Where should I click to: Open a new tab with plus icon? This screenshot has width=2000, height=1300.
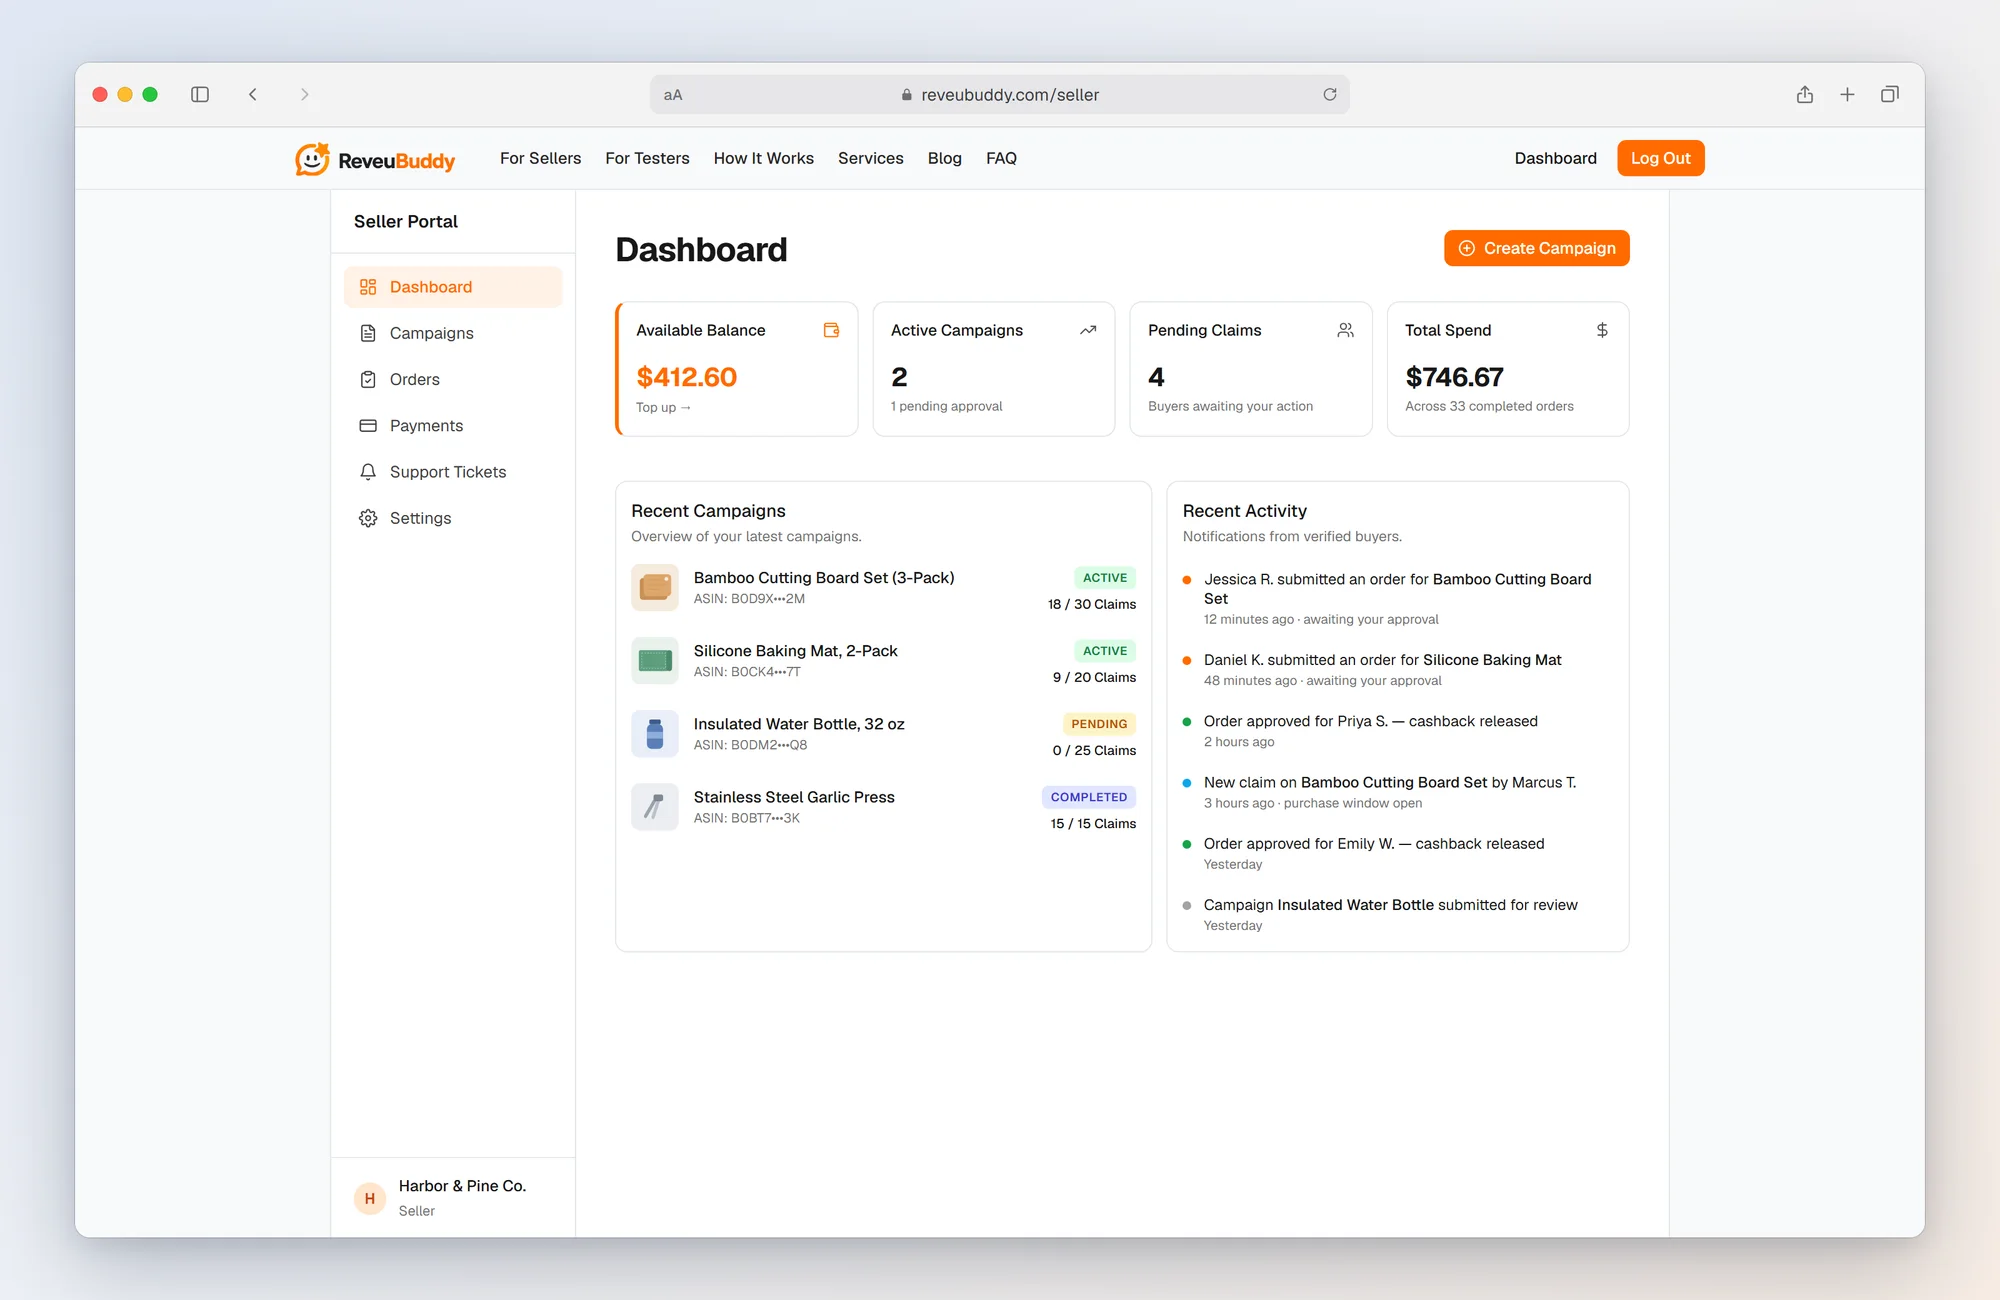click(1847, 94)
